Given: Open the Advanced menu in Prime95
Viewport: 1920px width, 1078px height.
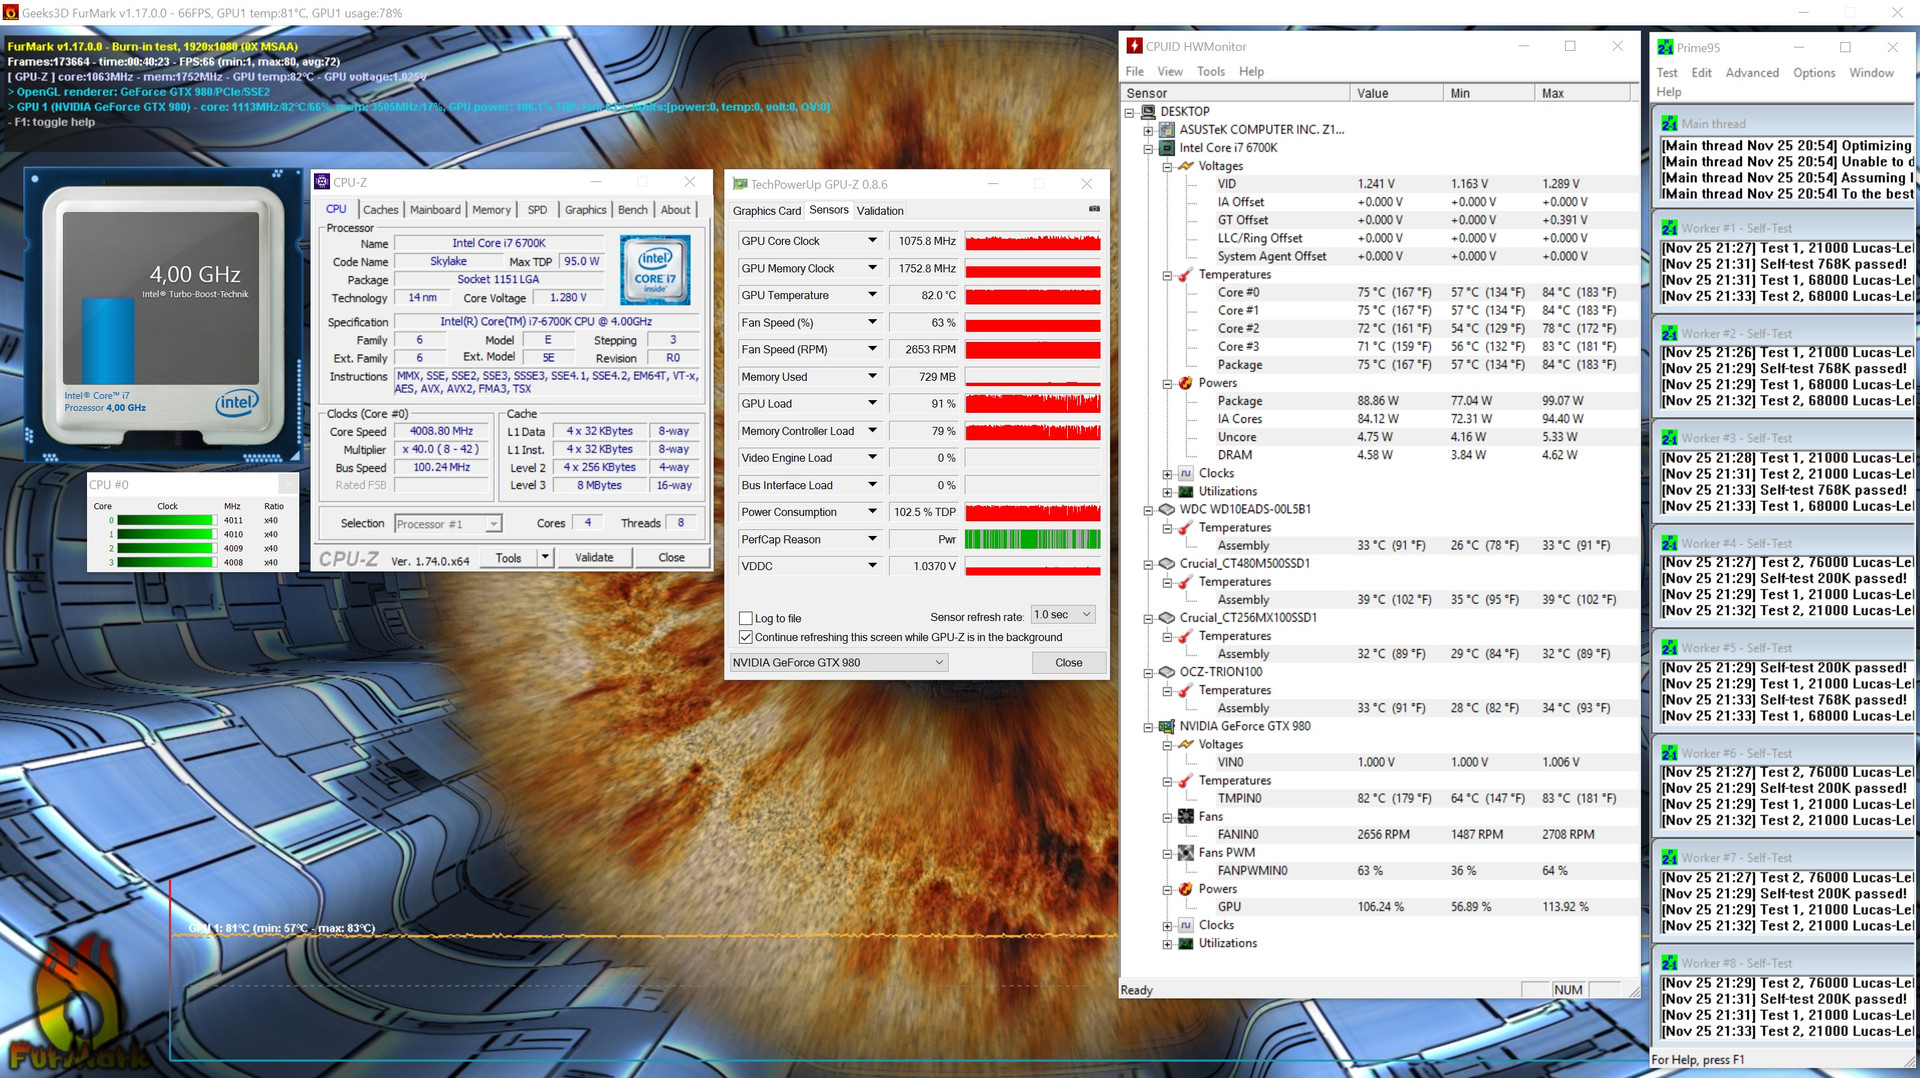Looking at the screenshot, I should pos(1752,73).
